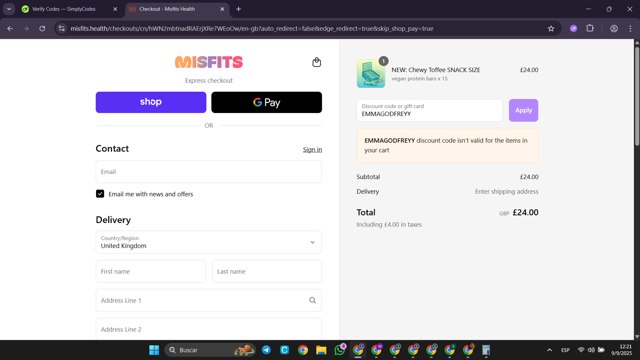Bookmark this page with star icon
Image resolution: width=640 pixels, height=360 pixels.
551,29
